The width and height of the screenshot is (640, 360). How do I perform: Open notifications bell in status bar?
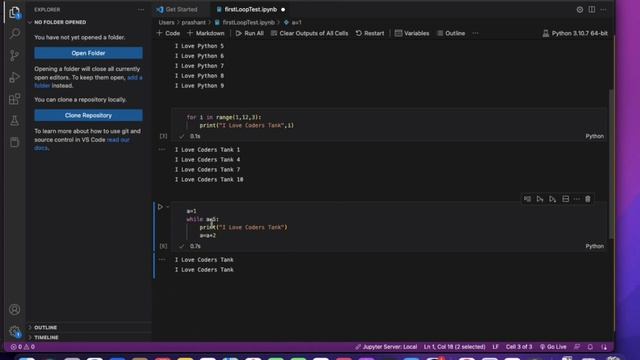[x=590, y=347]
